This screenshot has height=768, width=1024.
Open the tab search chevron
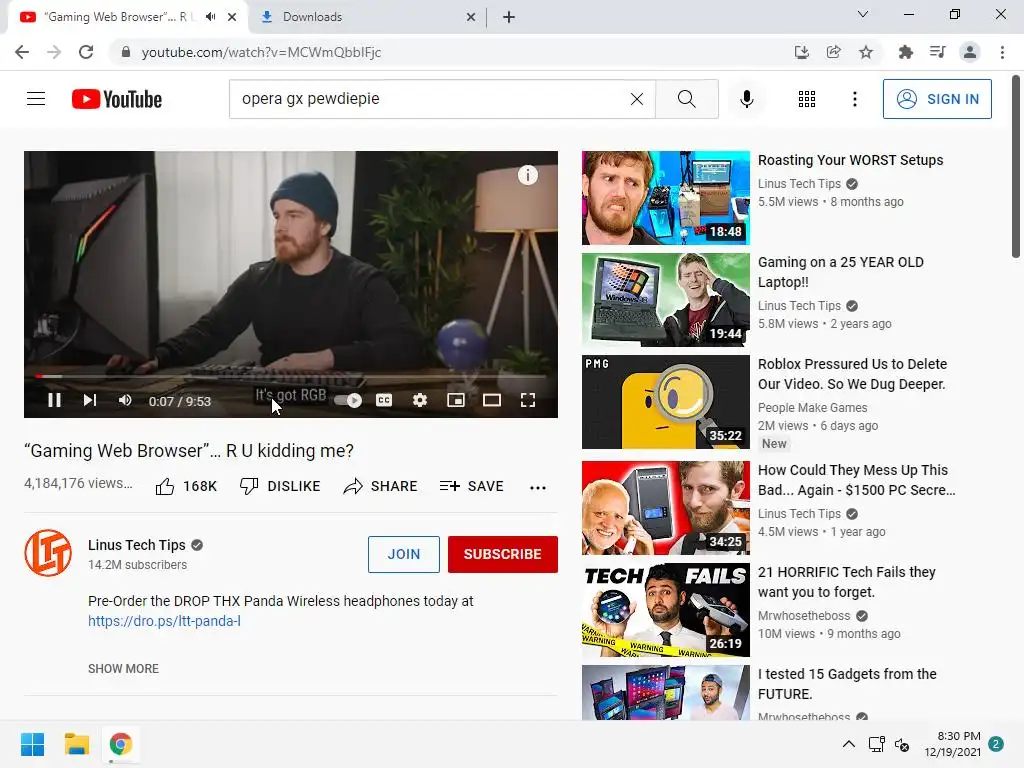(863, 14)
